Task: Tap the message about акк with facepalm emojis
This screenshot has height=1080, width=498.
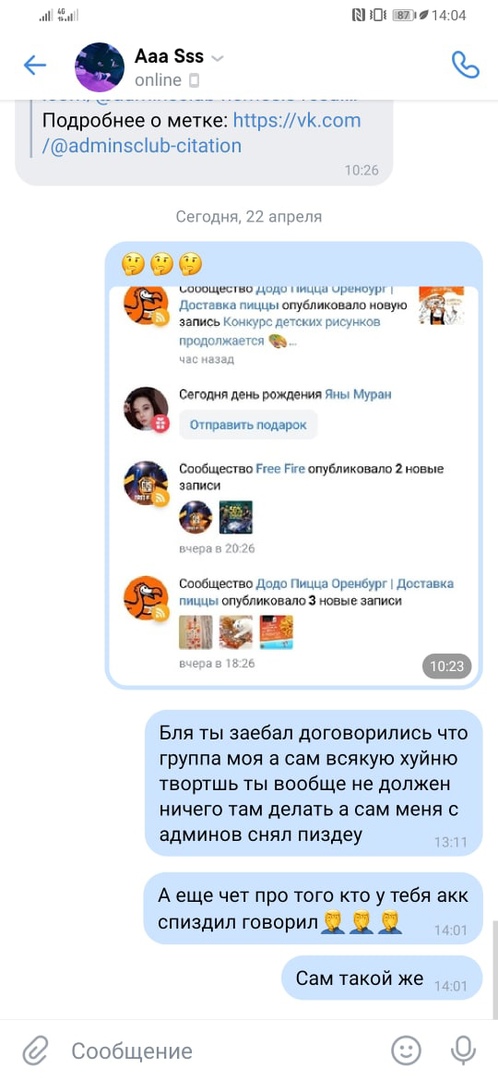Action: tap(313, 908)
